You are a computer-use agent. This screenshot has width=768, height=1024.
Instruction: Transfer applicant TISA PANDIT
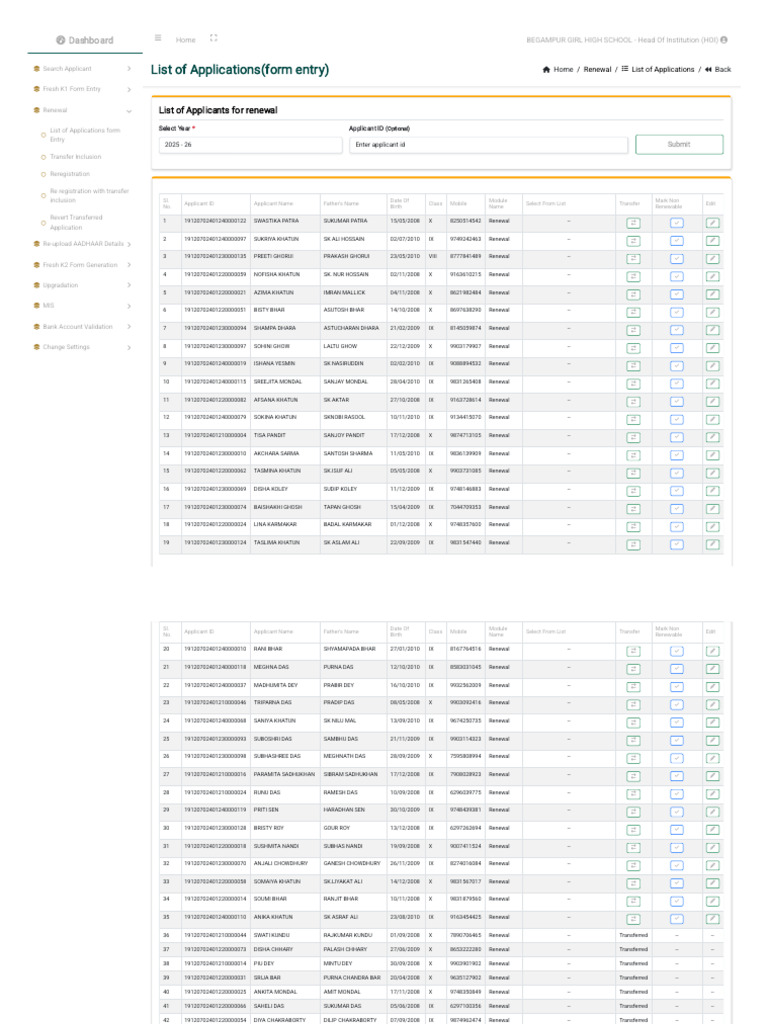tap(633, 437)
